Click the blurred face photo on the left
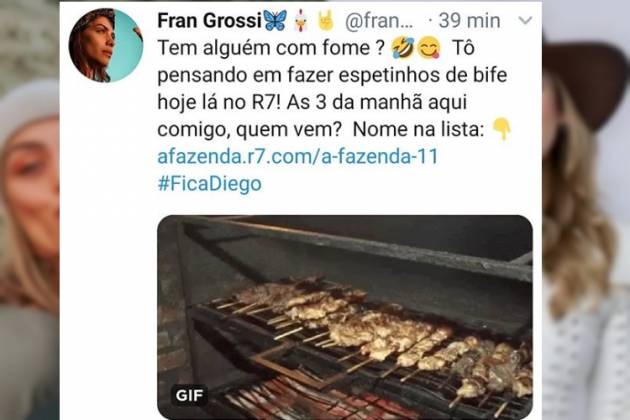 [x=30, y=210]
